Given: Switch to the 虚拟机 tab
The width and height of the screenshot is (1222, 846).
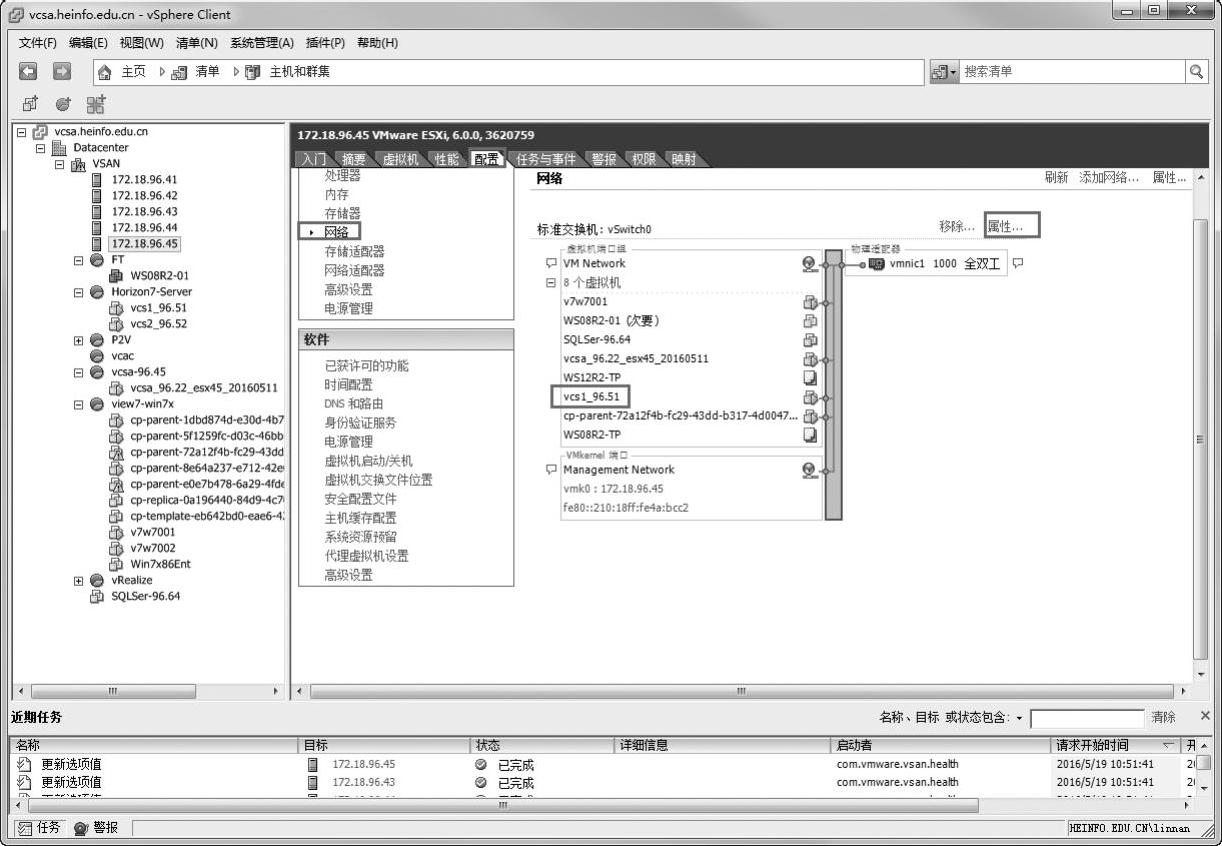Looking at the screenshot, I should (400, 159).
